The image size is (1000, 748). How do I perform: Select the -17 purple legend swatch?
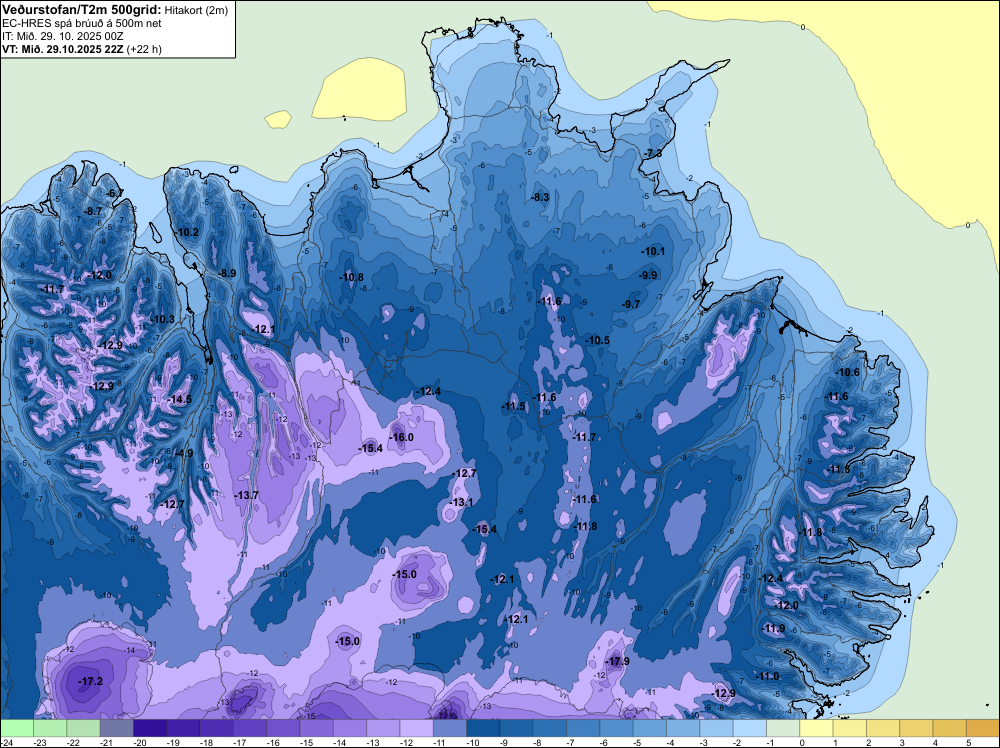[249, 728]
